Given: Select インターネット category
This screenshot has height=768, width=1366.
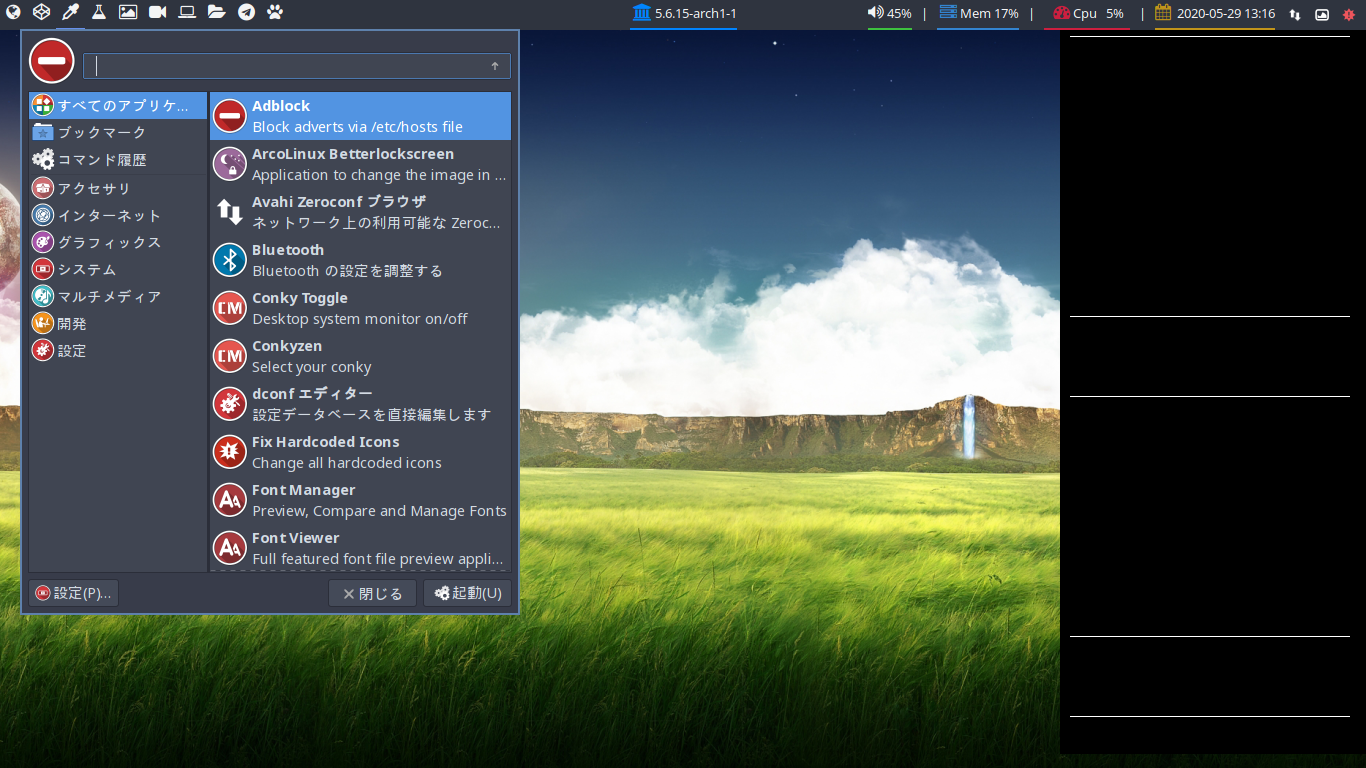Looking at the screenshot, I should [118, 215].
